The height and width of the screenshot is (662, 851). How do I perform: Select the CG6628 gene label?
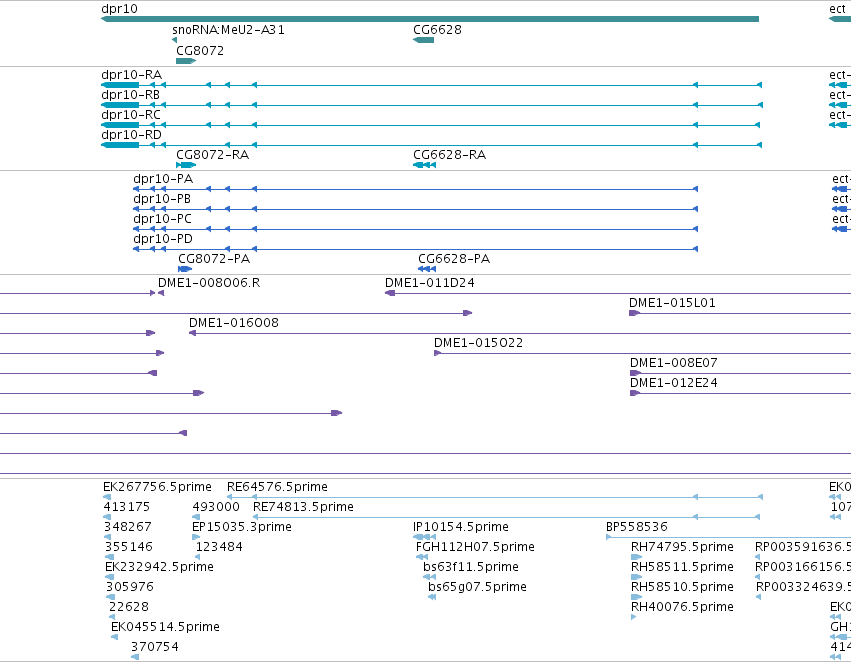click(x=437, y=29)
